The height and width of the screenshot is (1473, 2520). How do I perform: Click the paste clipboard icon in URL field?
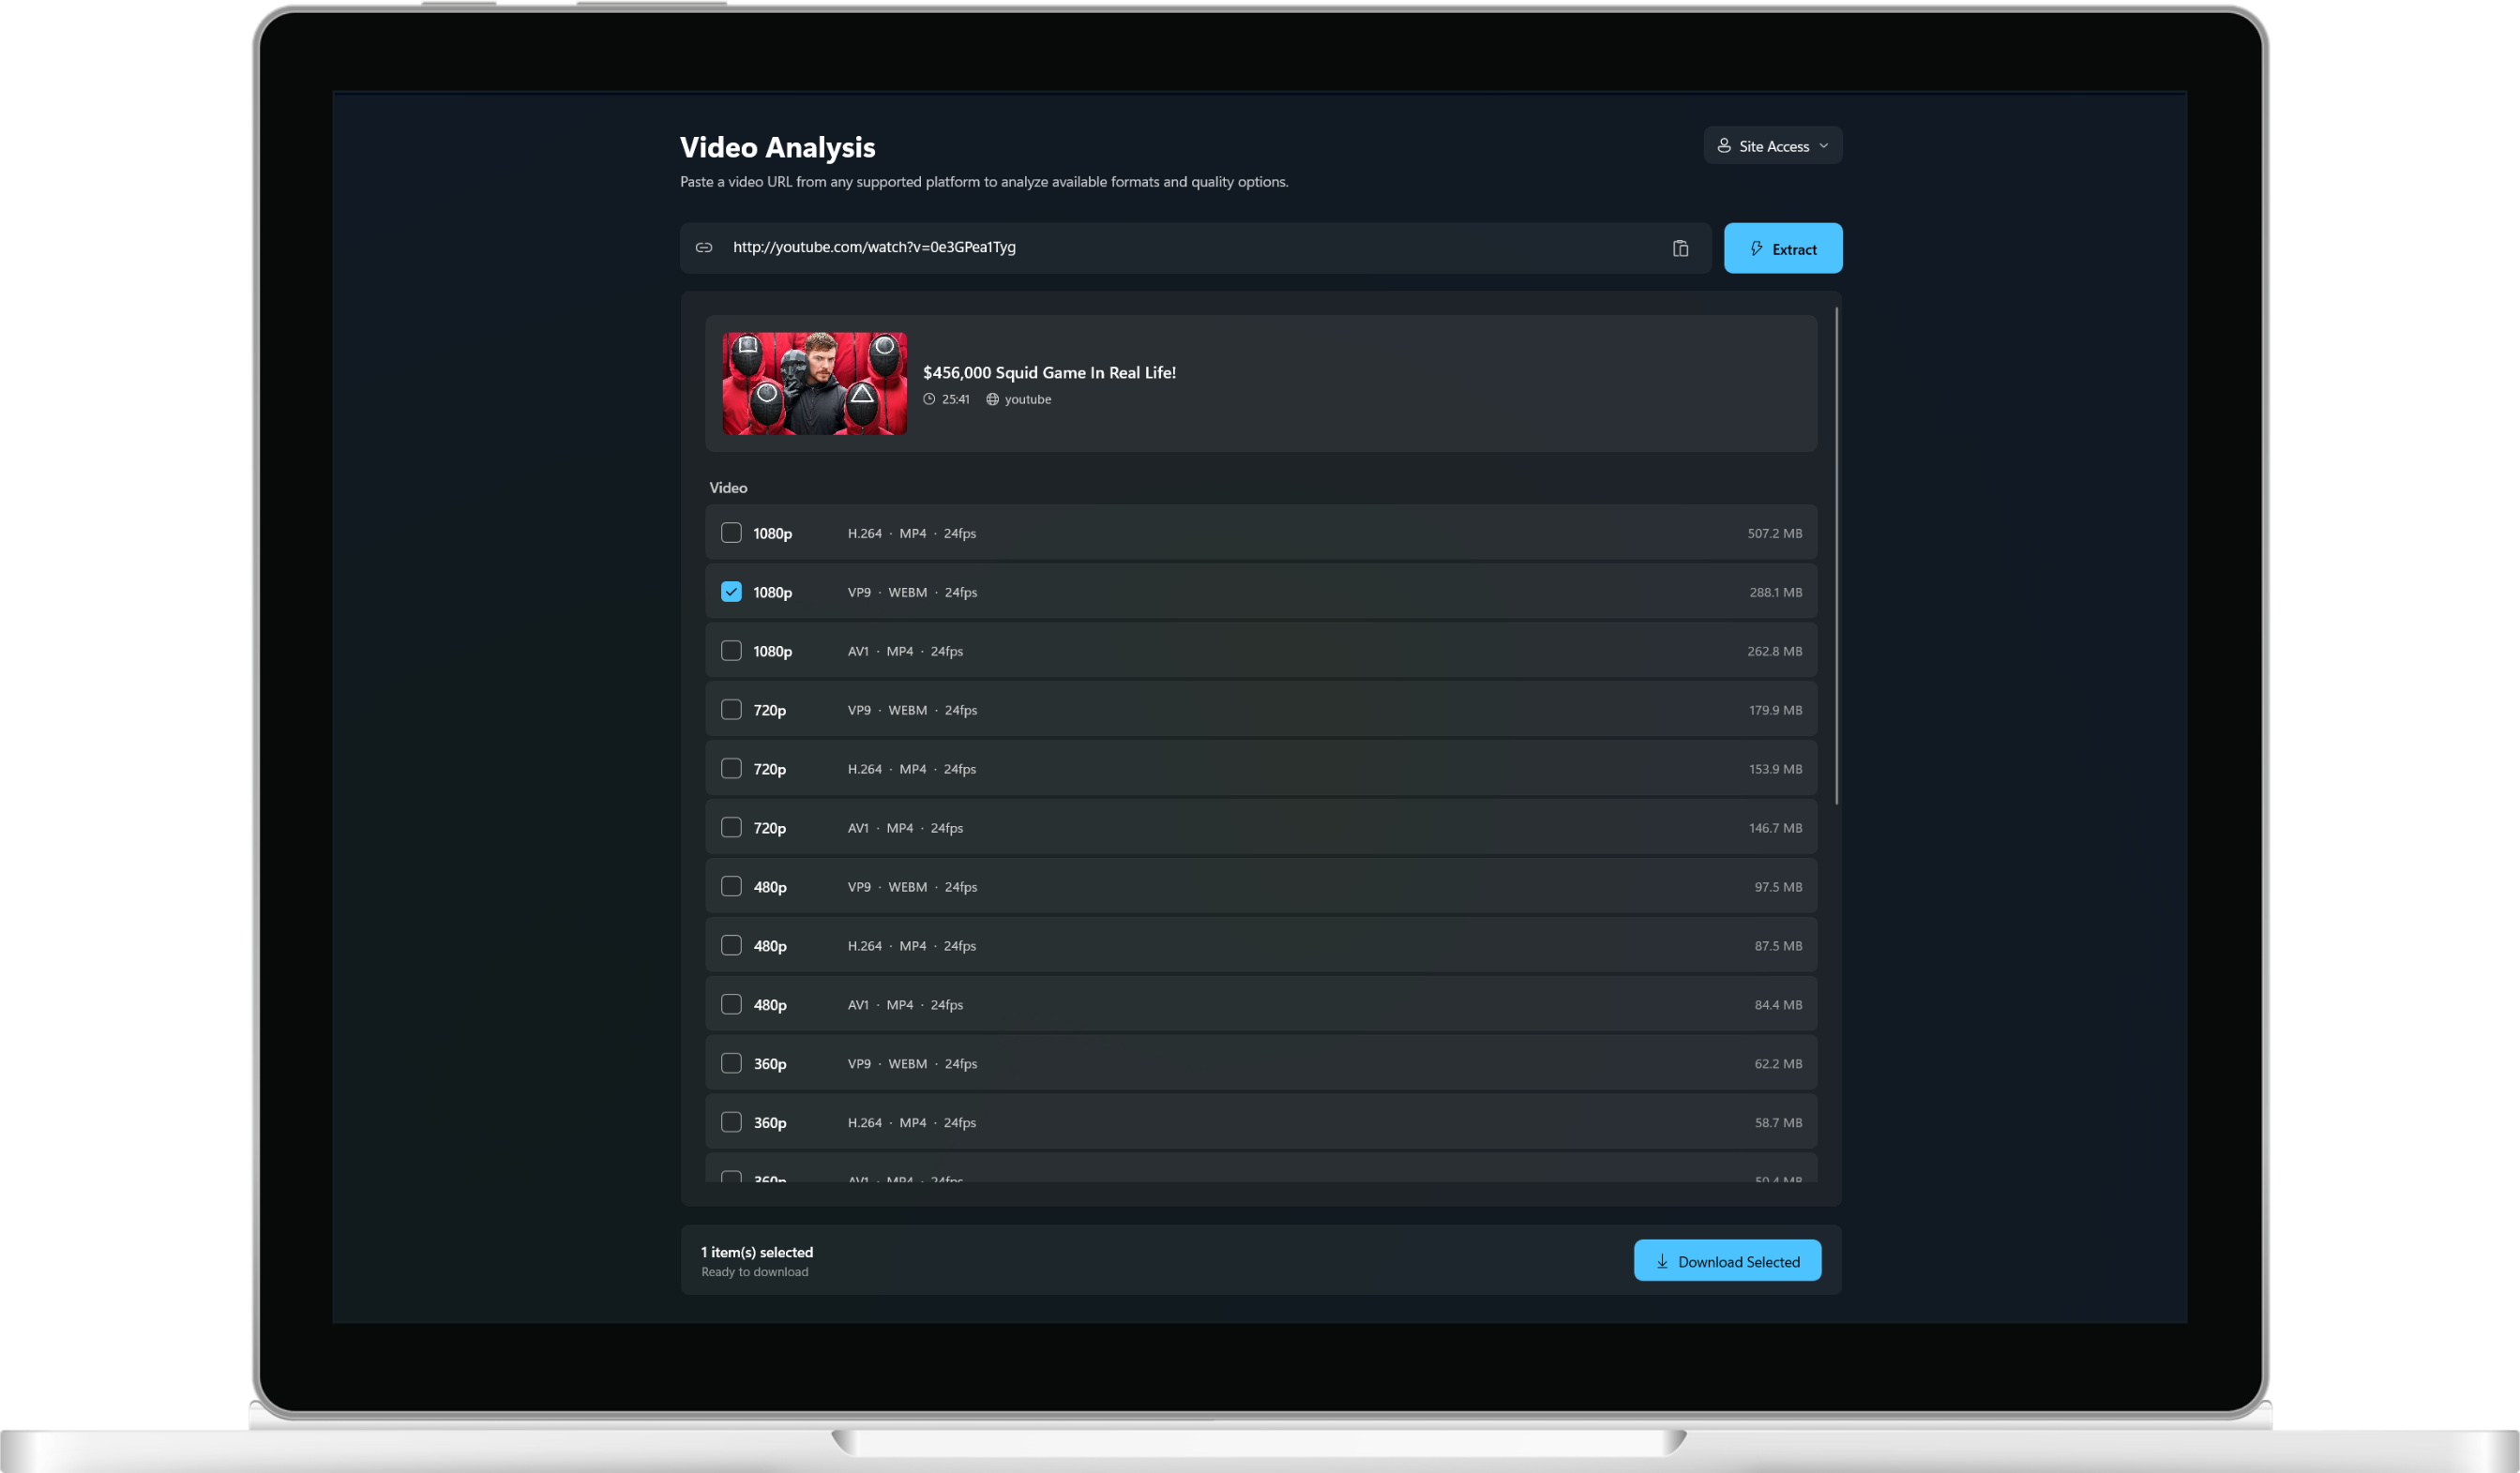(1680, 248)
